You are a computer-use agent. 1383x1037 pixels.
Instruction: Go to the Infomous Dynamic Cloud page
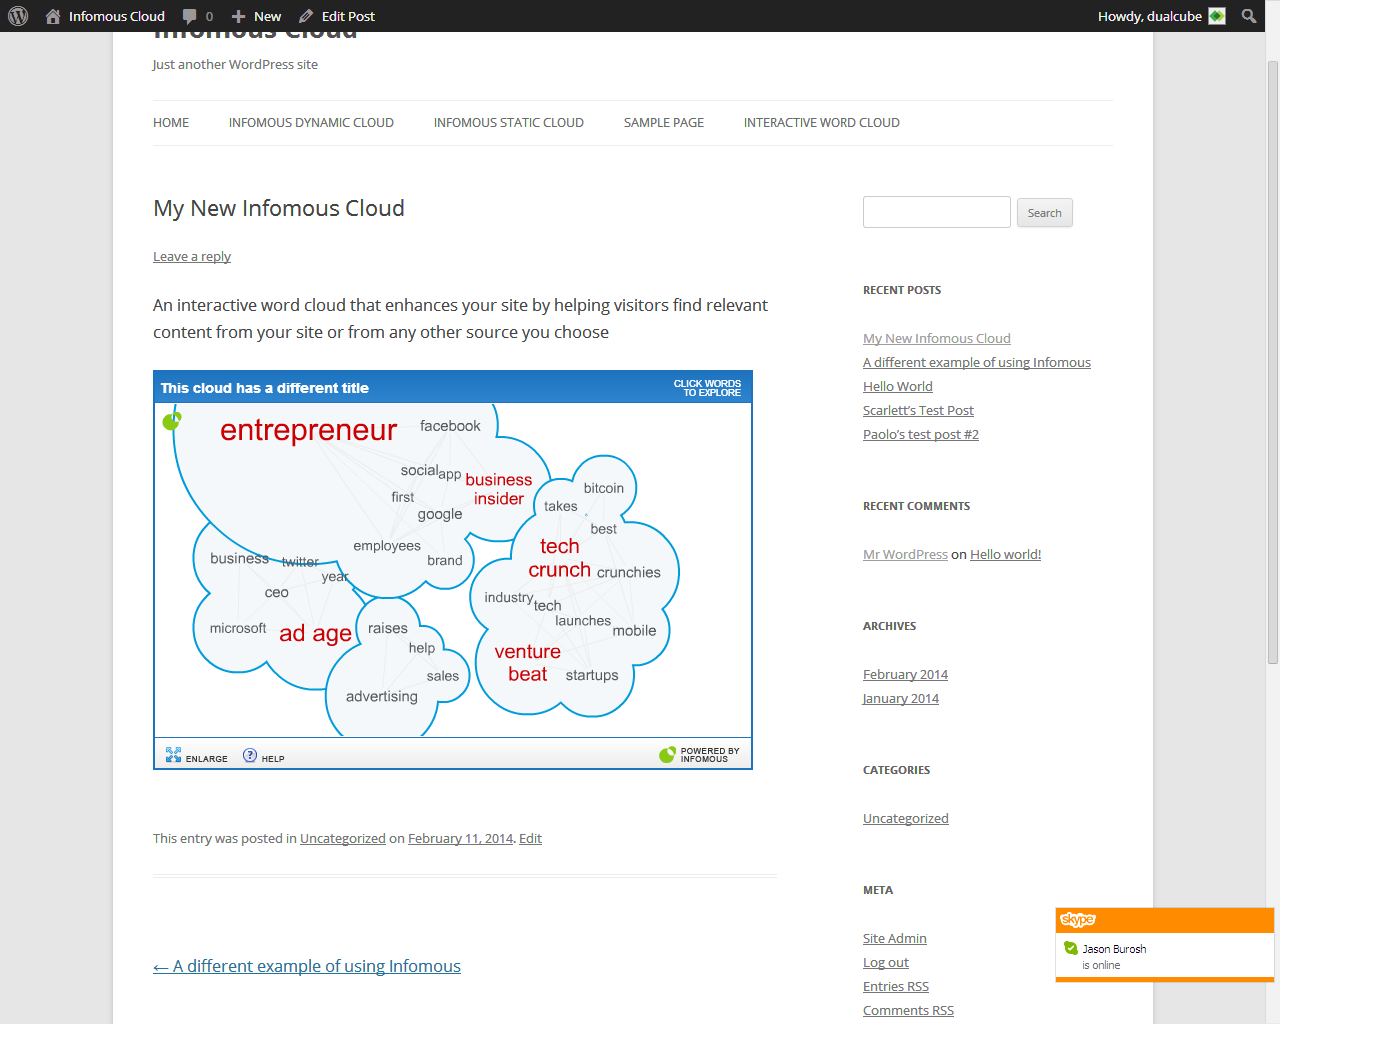tap(311, 123)
